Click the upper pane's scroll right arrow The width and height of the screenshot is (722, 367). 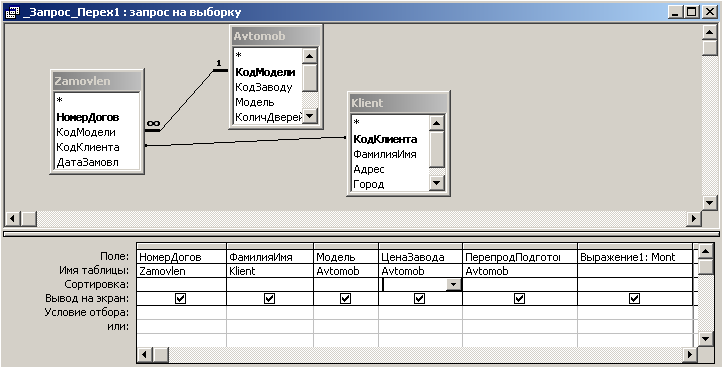coord(693,218)
